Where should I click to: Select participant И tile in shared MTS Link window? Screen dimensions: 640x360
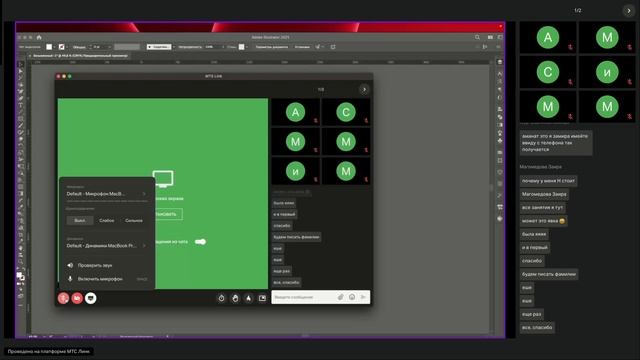coord(296,171)
